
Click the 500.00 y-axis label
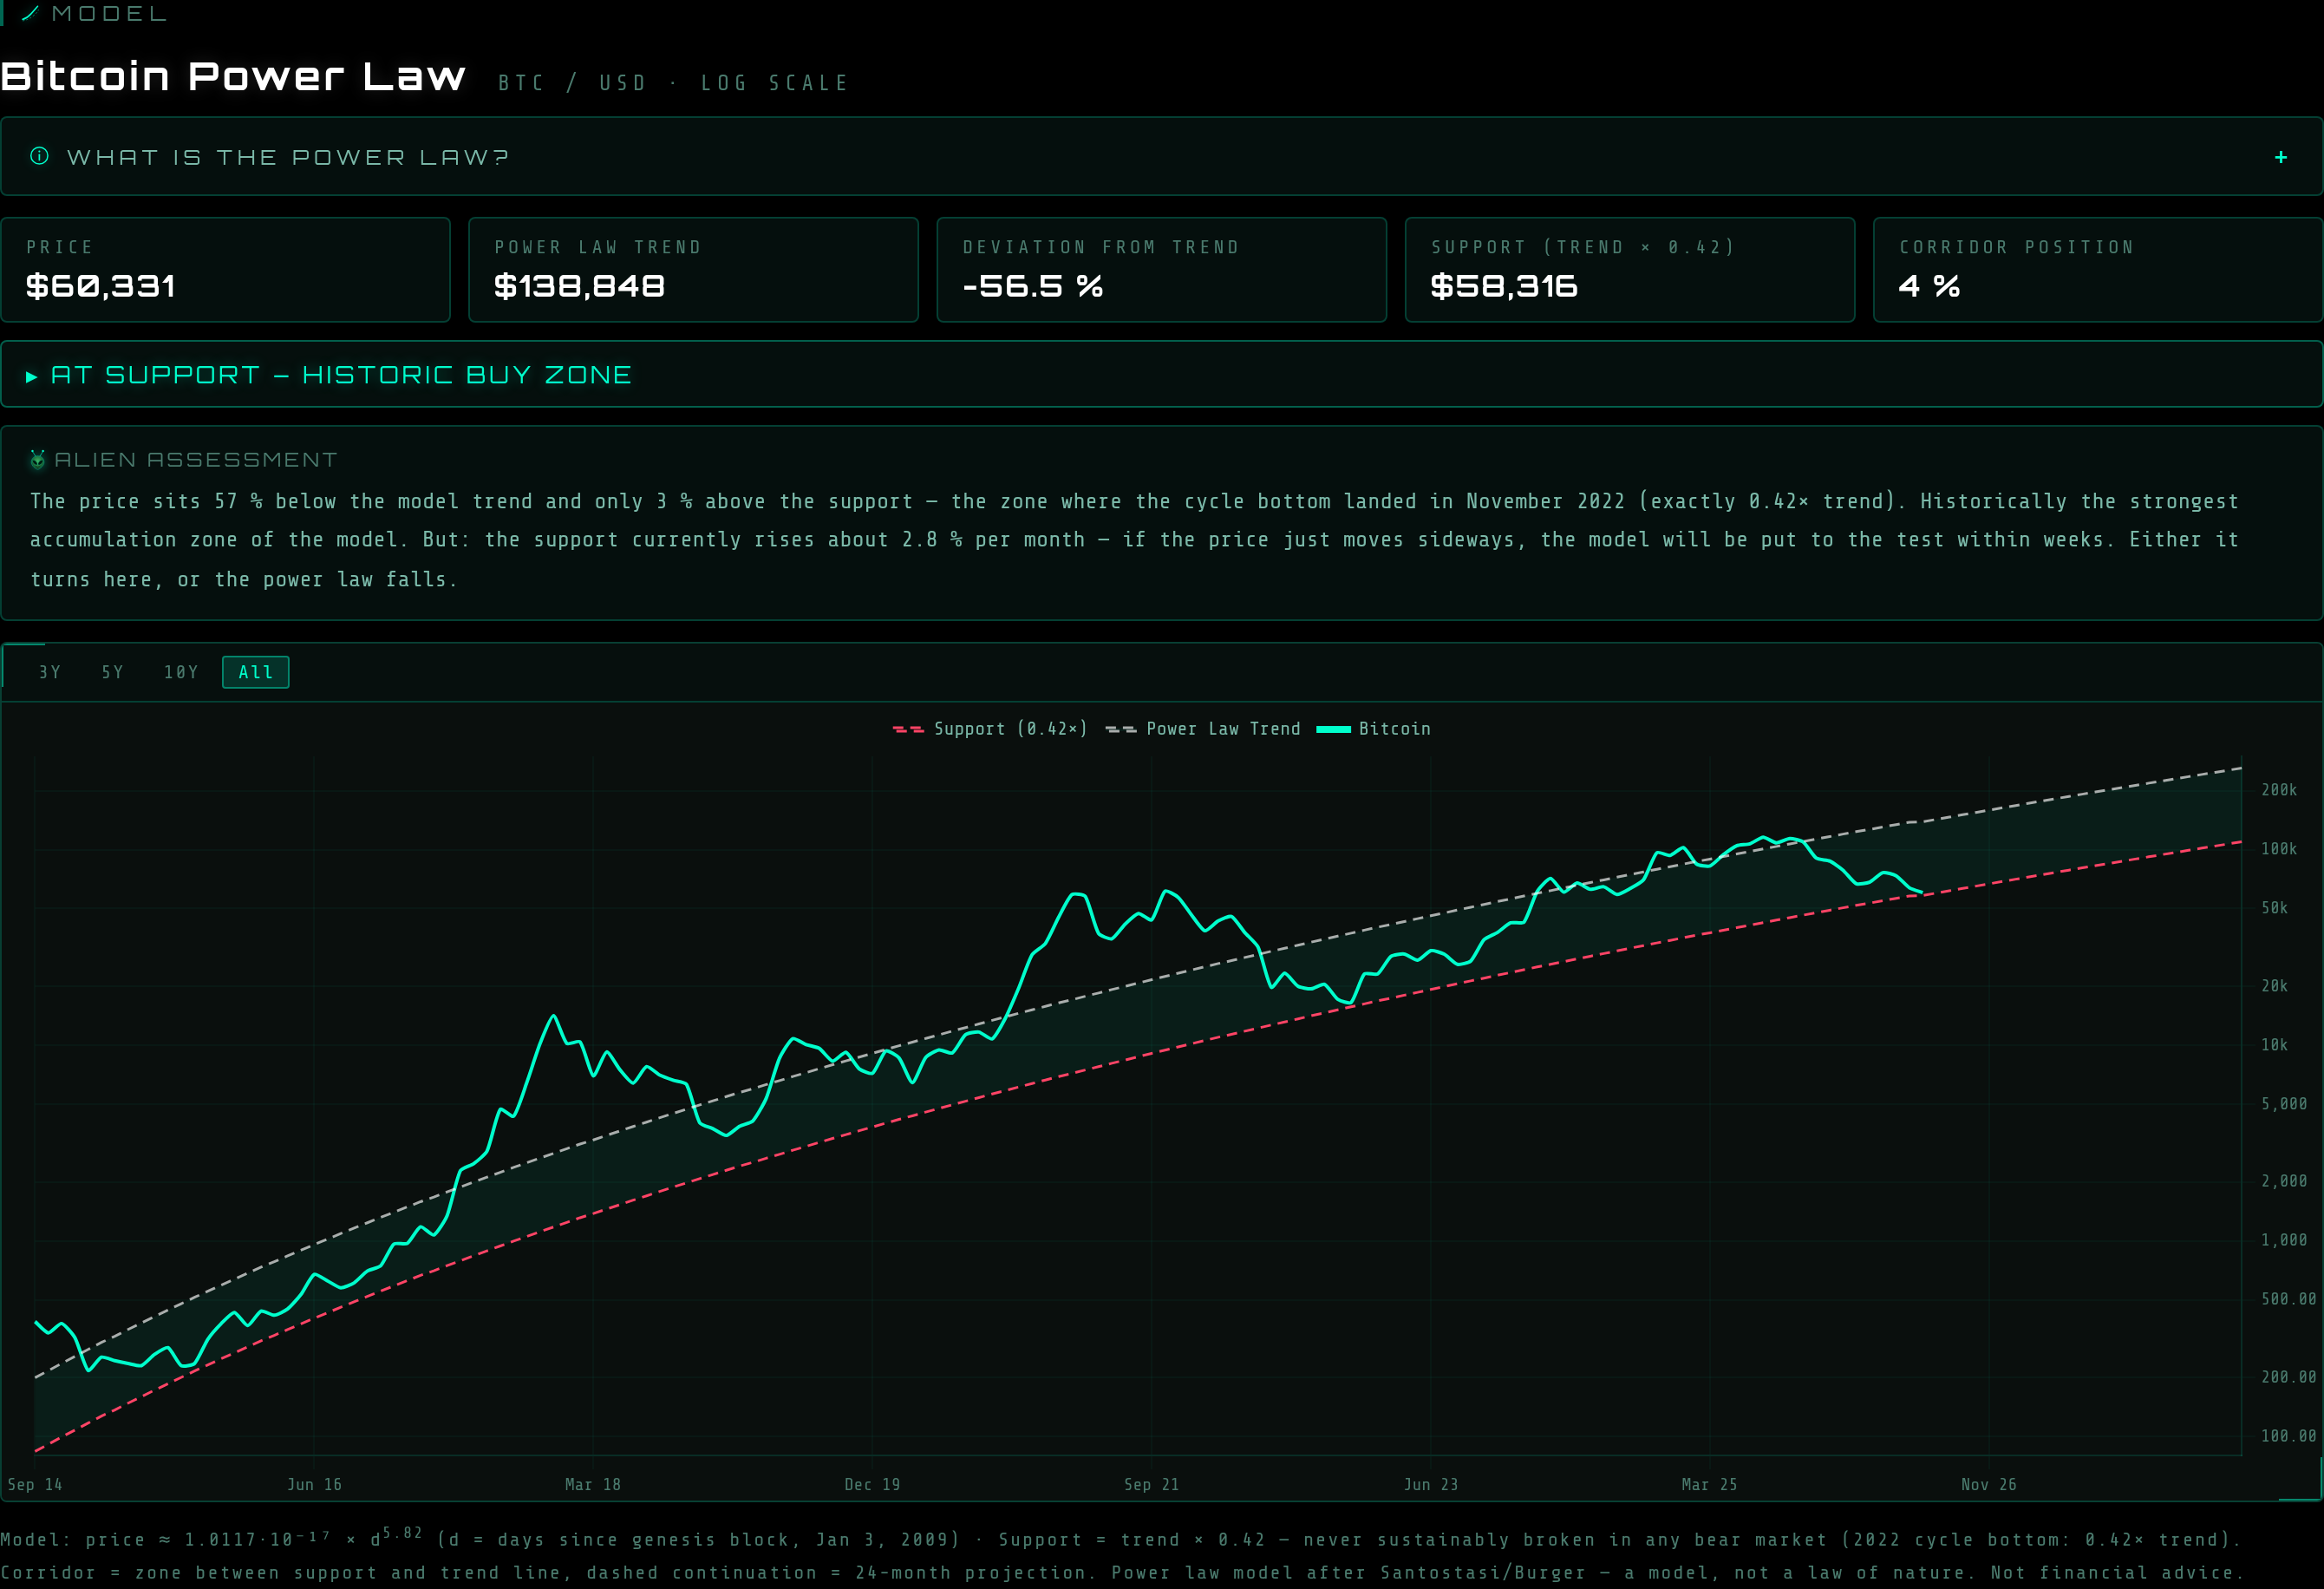click(2289, 1299)
